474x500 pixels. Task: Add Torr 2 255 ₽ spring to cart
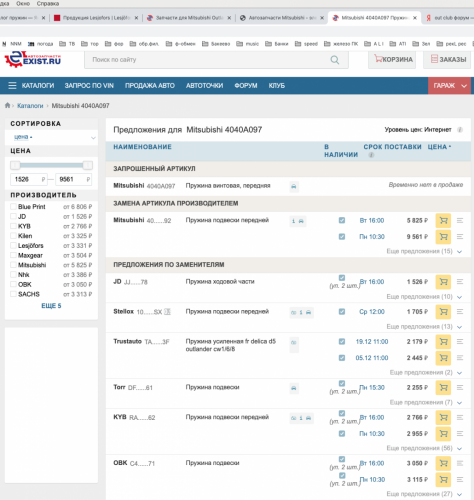(443, 388)
